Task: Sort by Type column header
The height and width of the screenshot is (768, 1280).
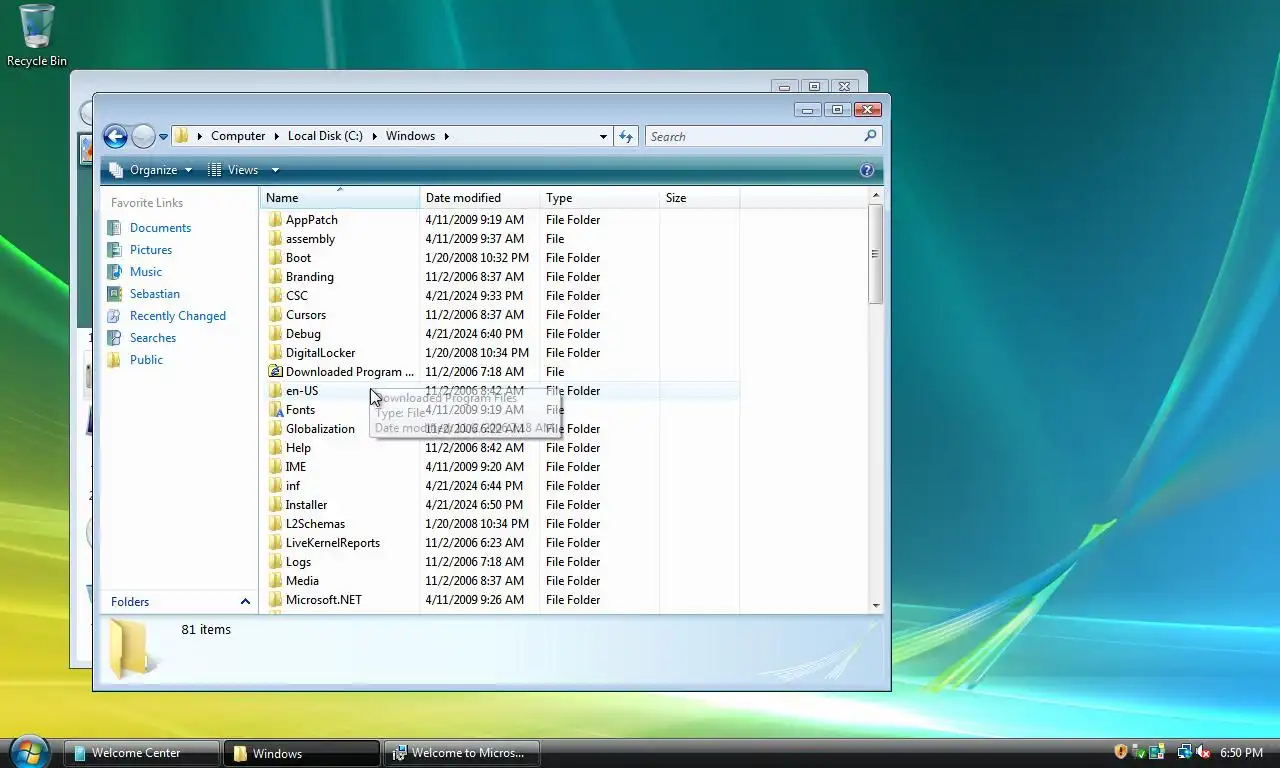Action: [599, 198]
